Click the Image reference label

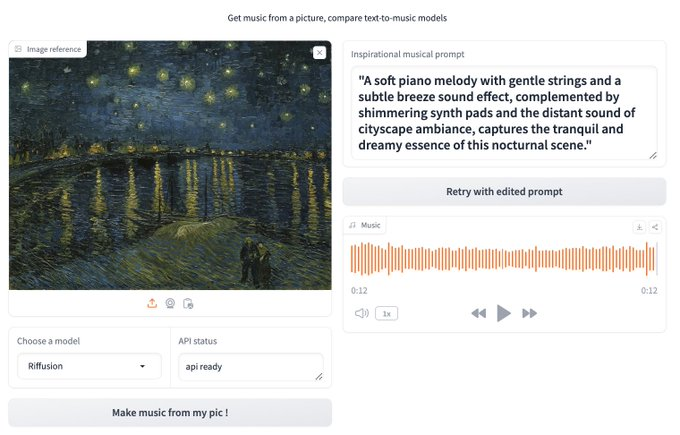tap(48, 49)
